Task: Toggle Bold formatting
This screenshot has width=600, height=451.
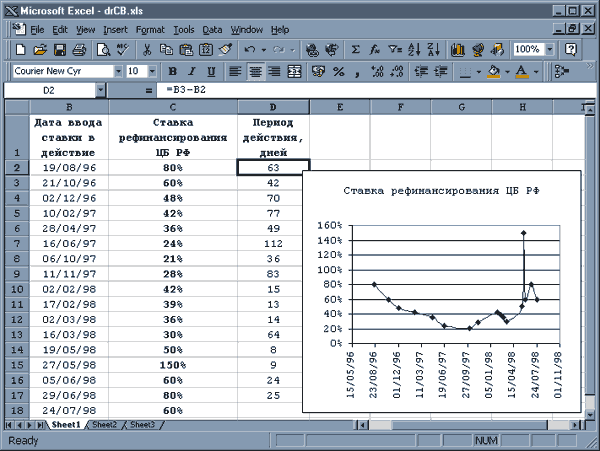Action: pyautogui.click(x=173, y=71)
